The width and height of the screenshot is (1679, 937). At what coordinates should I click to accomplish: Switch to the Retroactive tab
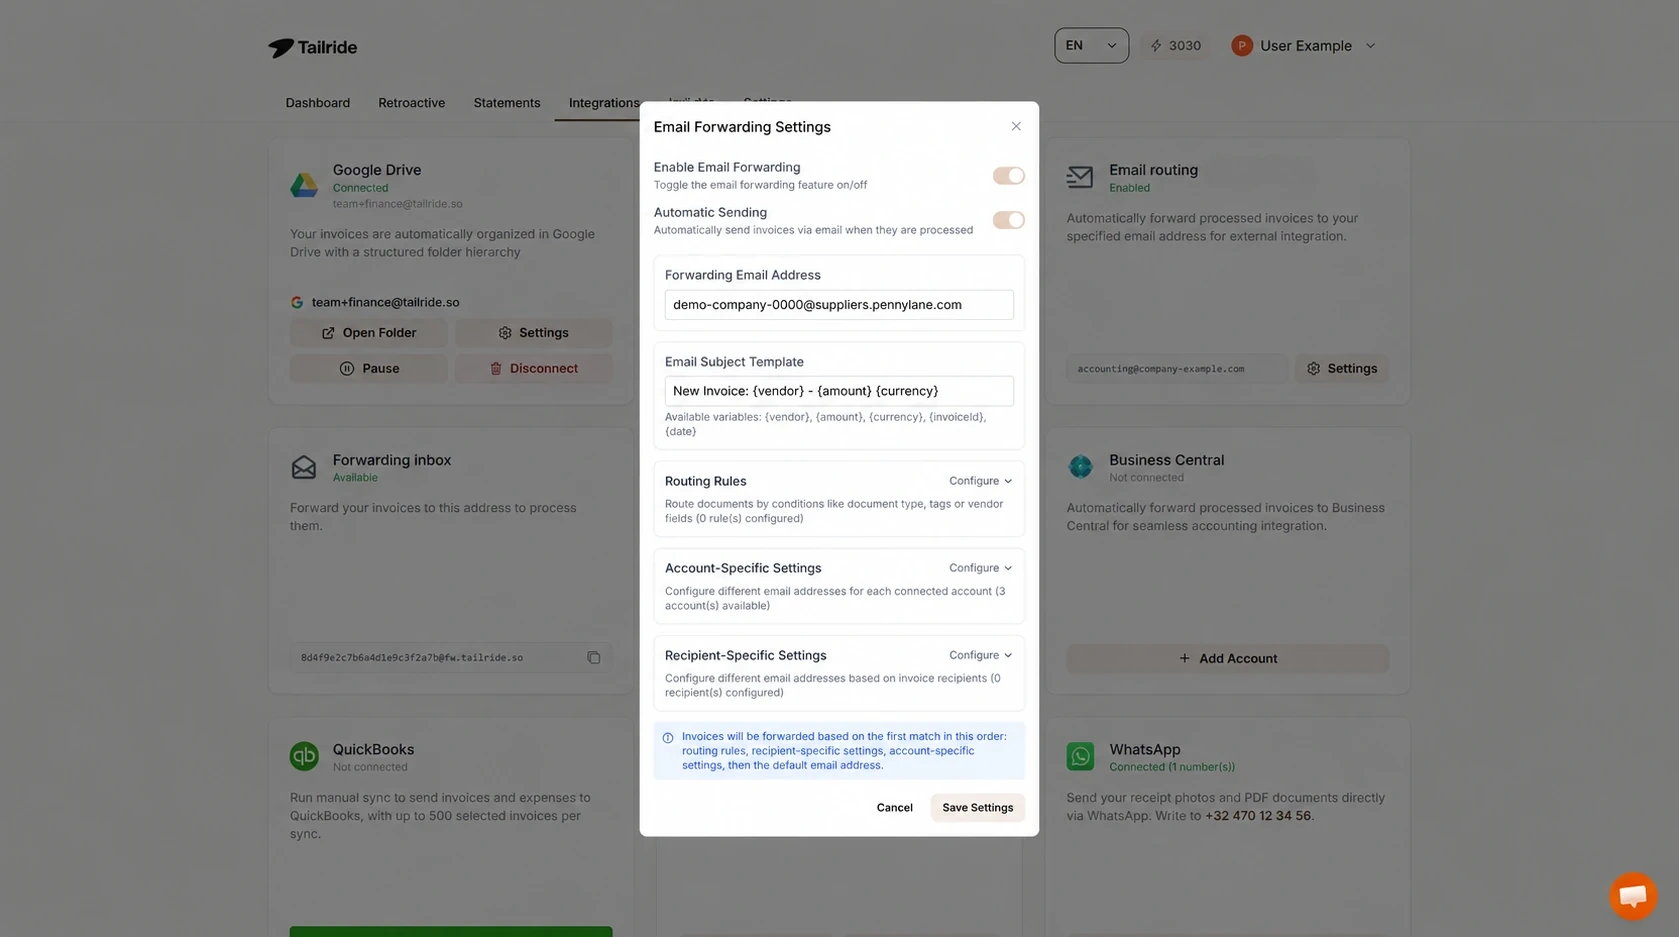click(411, 103)
